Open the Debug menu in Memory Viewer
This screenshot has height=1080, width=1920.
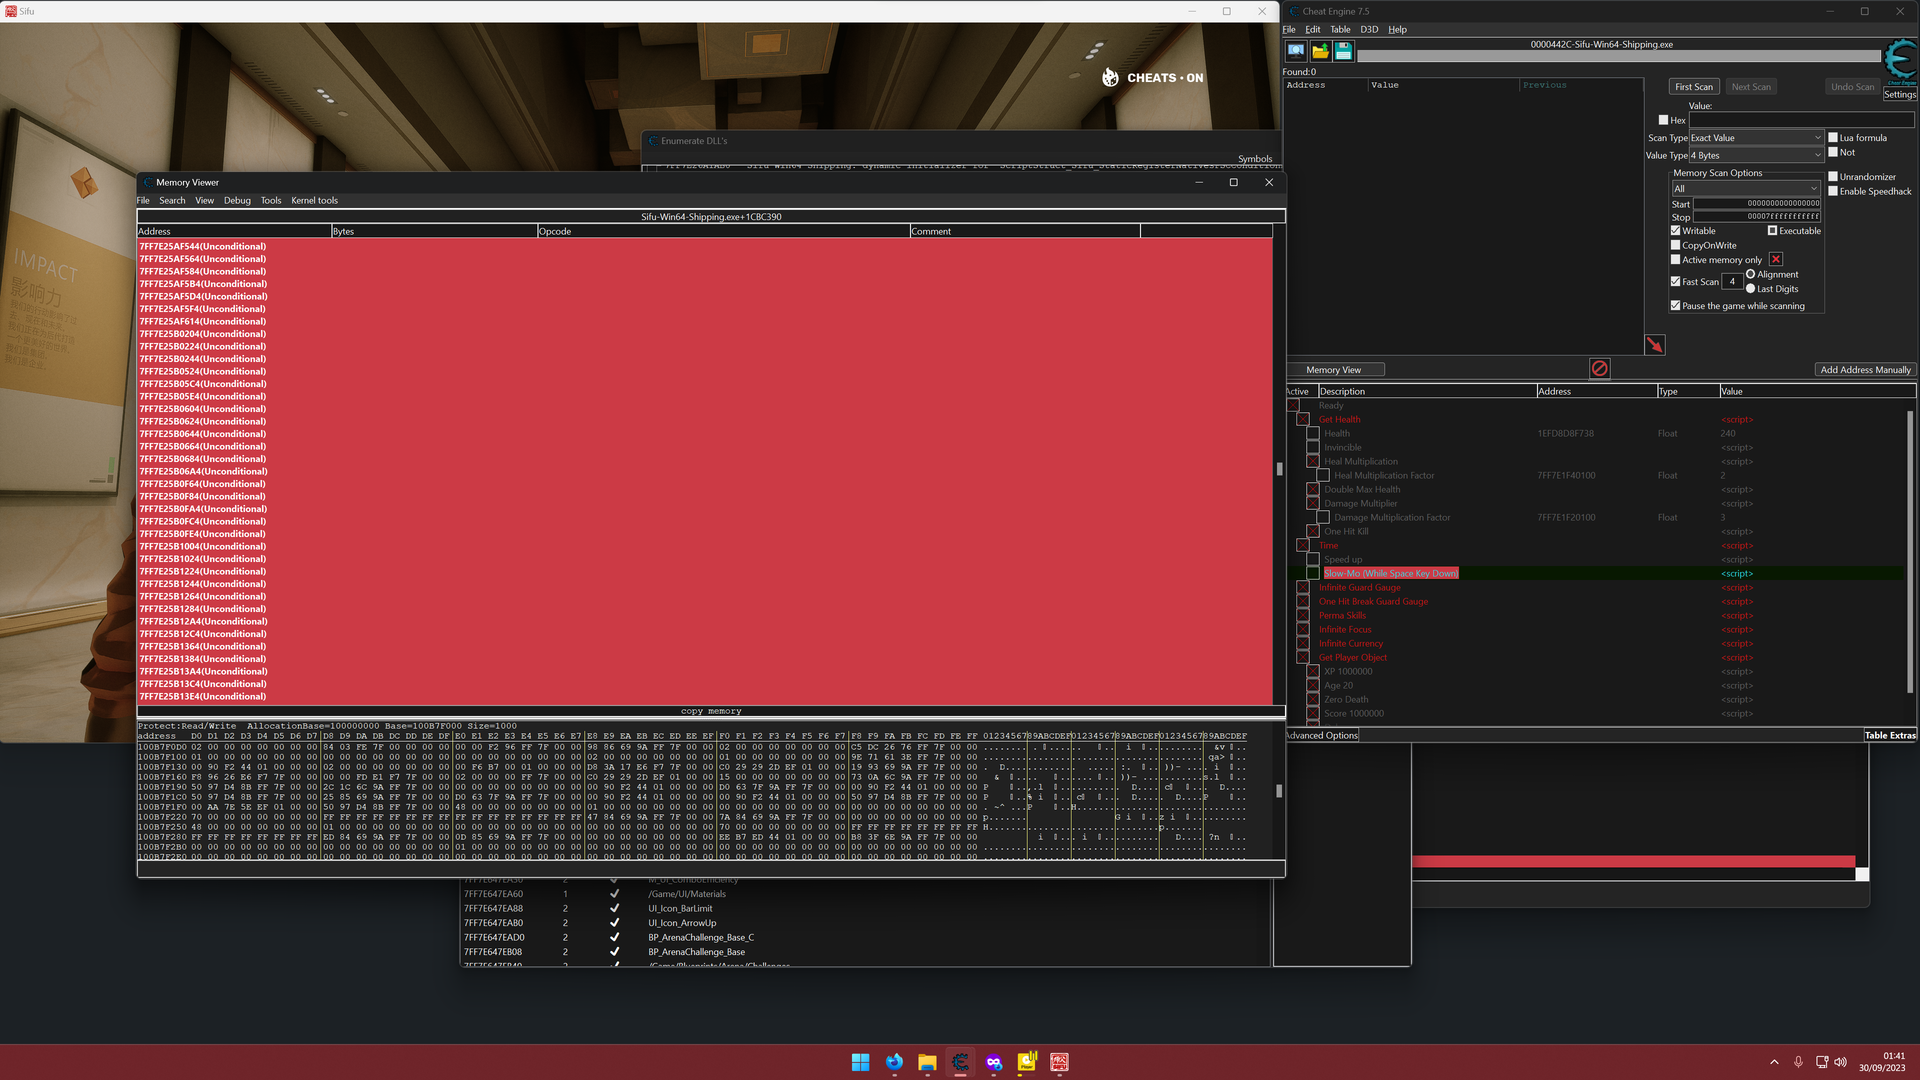237,200
